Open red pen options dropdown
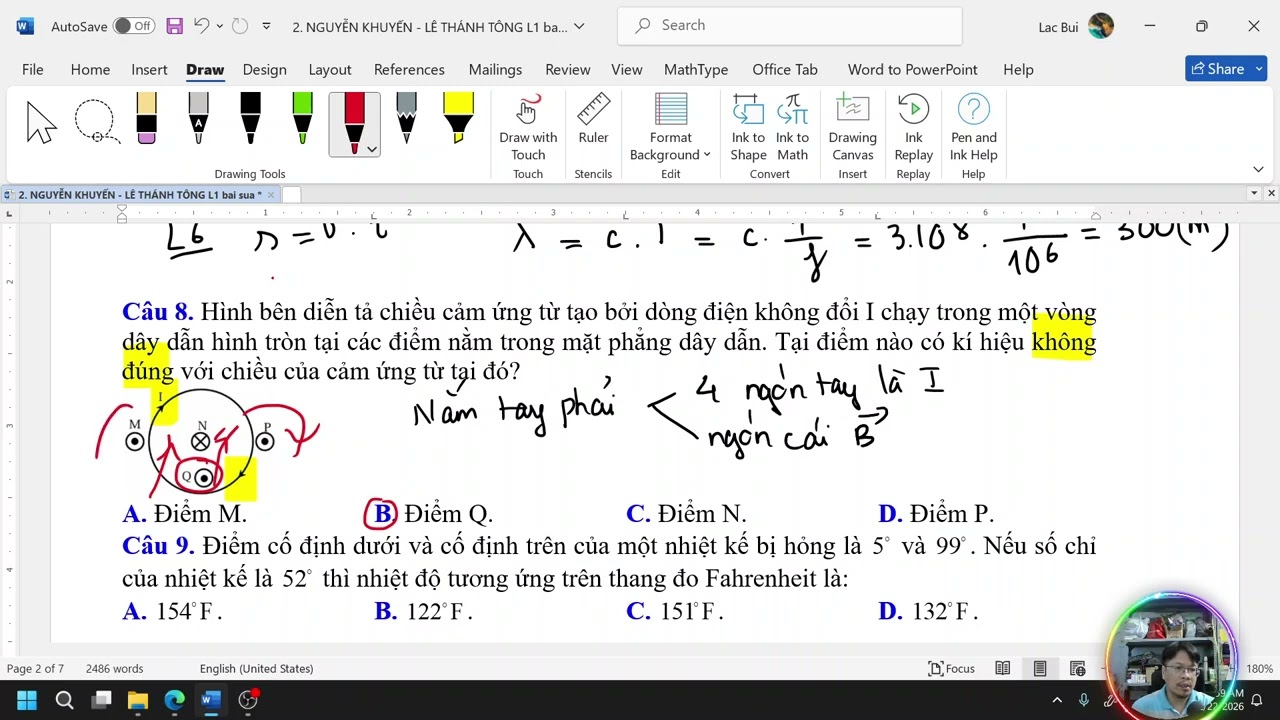1280x720 pixels. pos(372,149)
